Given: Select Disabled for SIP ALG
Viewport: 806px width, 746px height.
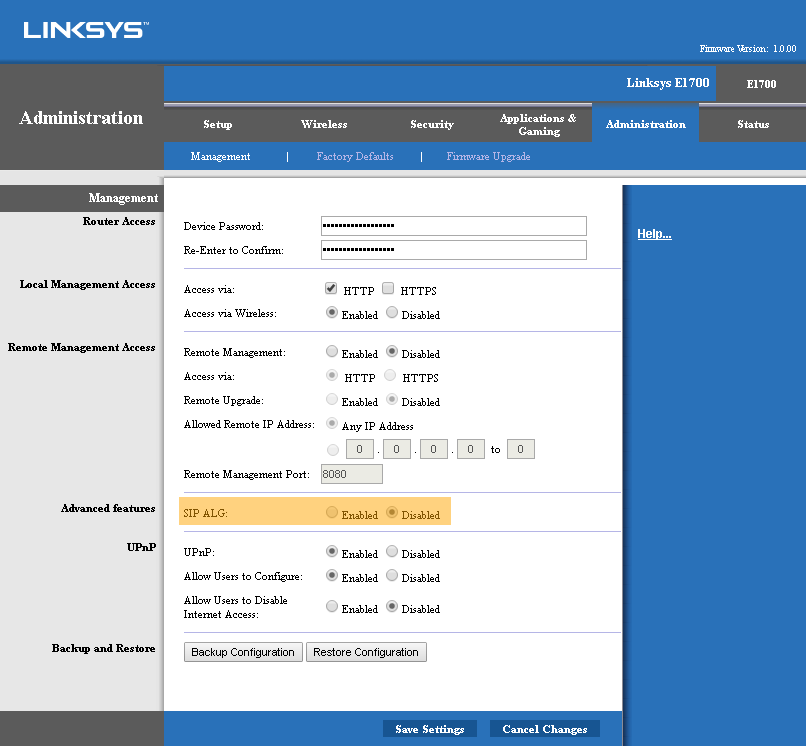Looking at the screenshot, I should (x=392, y=512).
